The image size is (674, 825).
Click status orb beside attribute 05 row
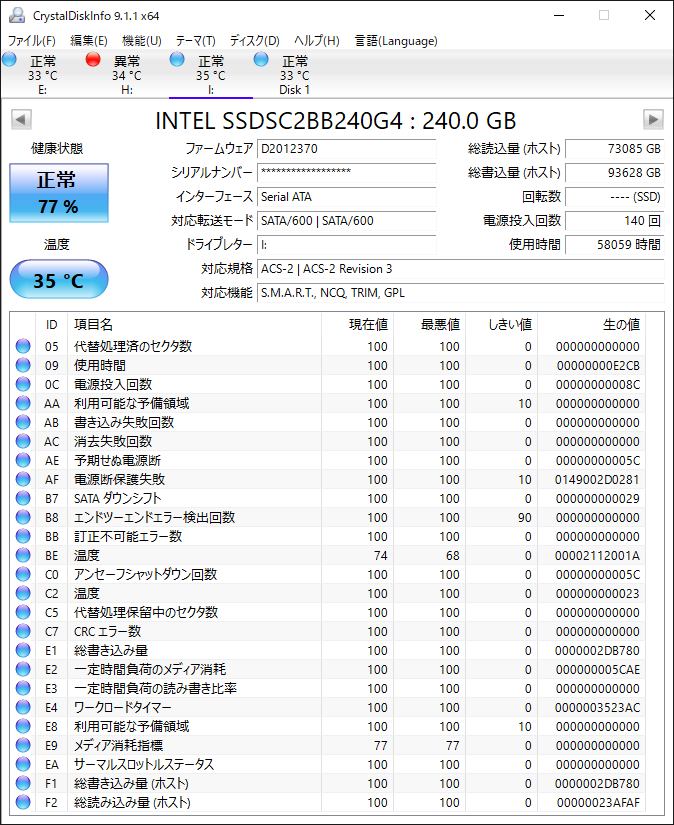pyautogui.click(x=23, y=347)
